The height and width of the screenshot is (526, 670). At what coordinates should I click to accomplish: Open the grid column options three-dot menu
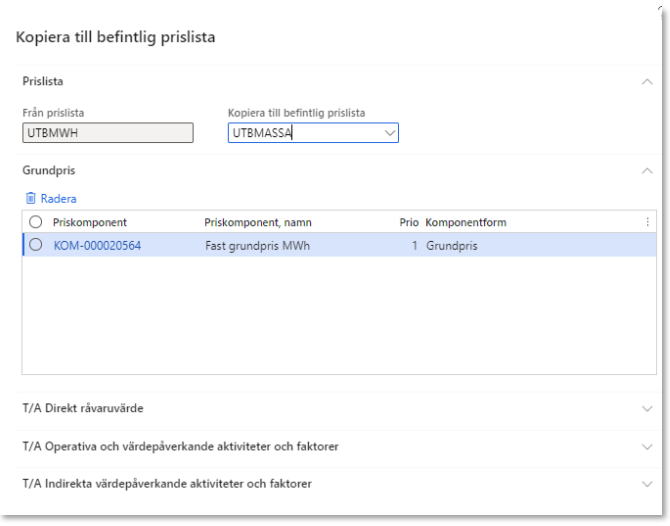tap(646, 222)
